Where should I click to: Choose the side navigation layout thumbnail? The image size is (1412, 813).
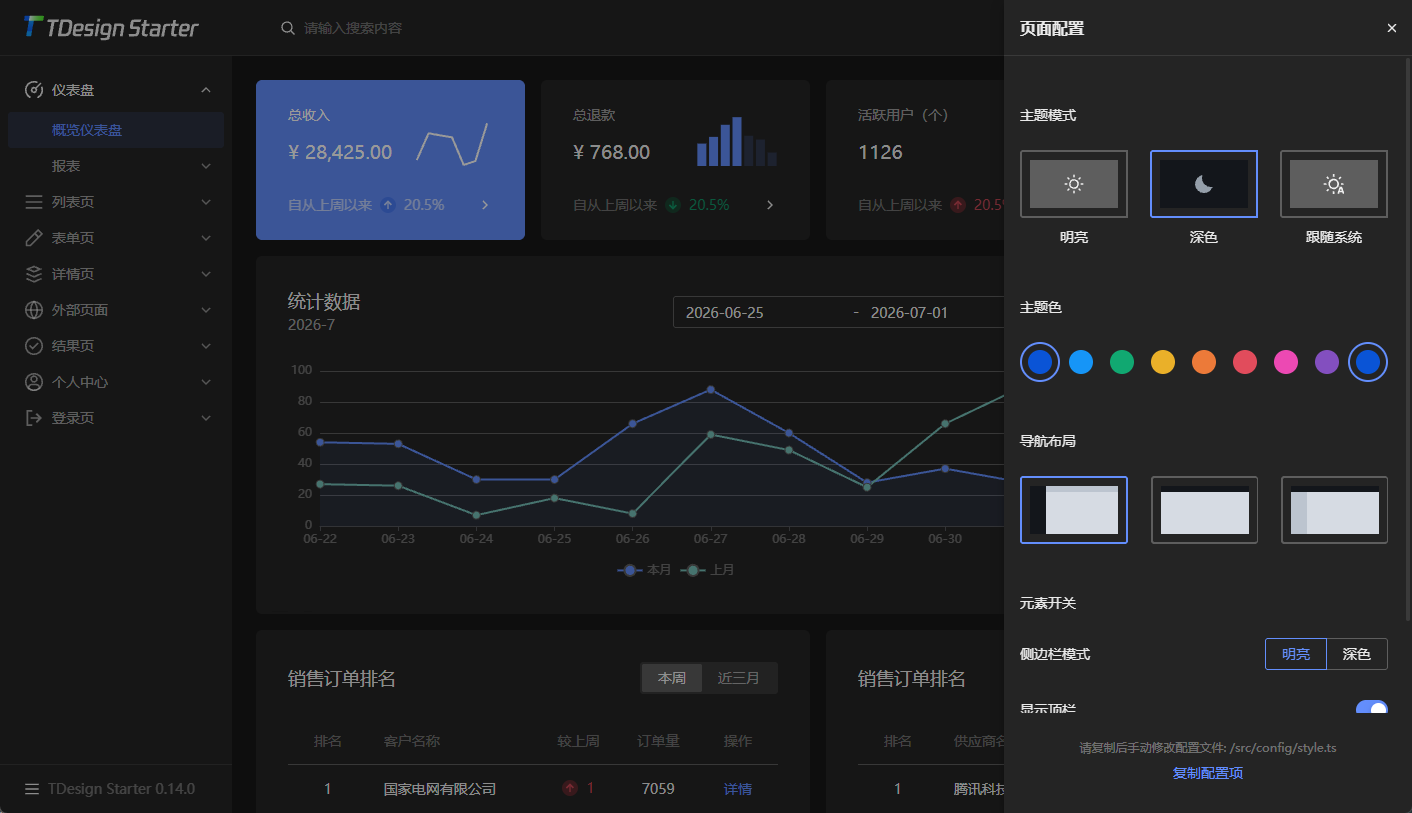pyautogui.click(x=1074, y=510)
